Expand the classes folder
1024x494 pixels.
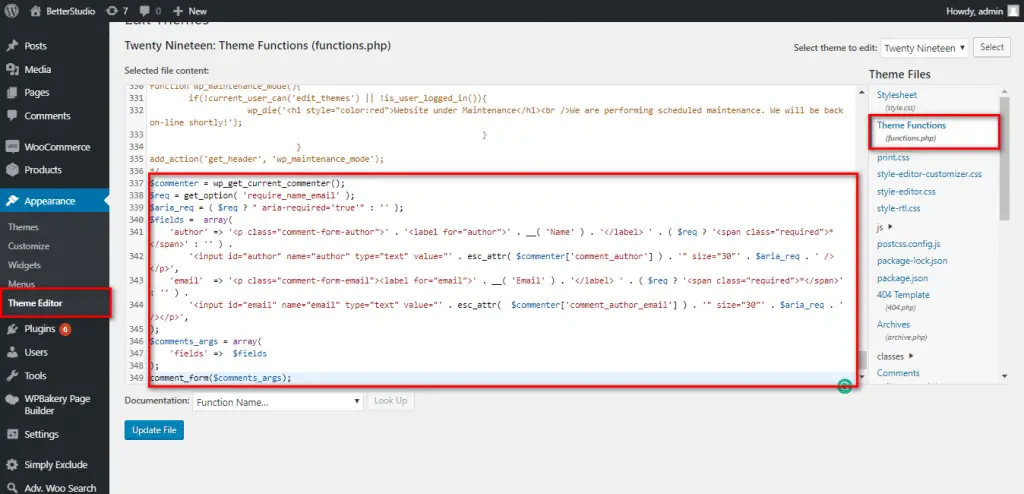tap(895, 356)
